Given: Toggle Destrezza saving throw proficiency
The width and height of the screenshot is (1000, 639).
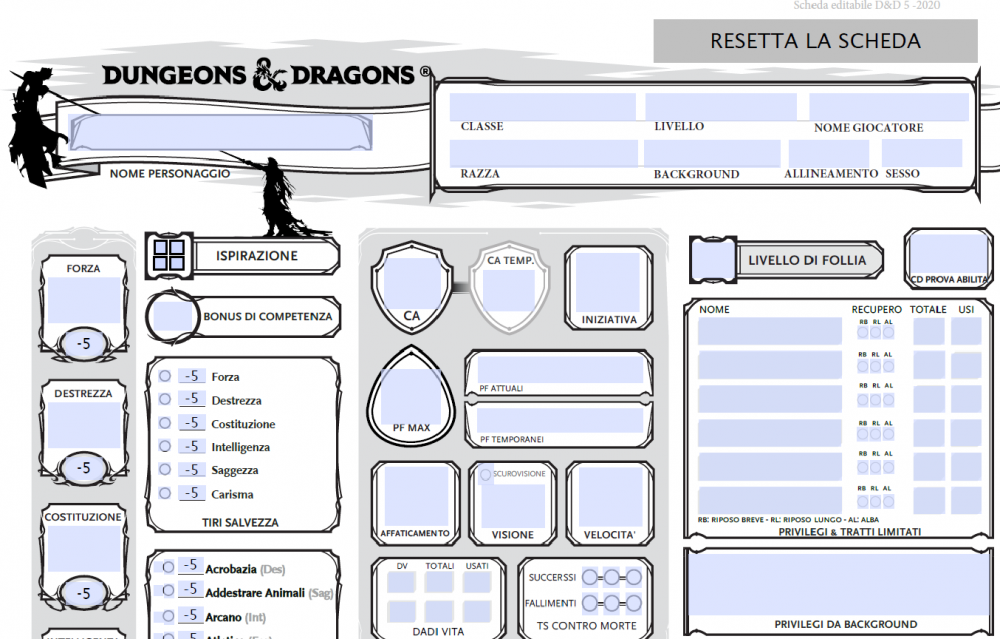Looking at the screenshot, I should [x=165, y=399].
